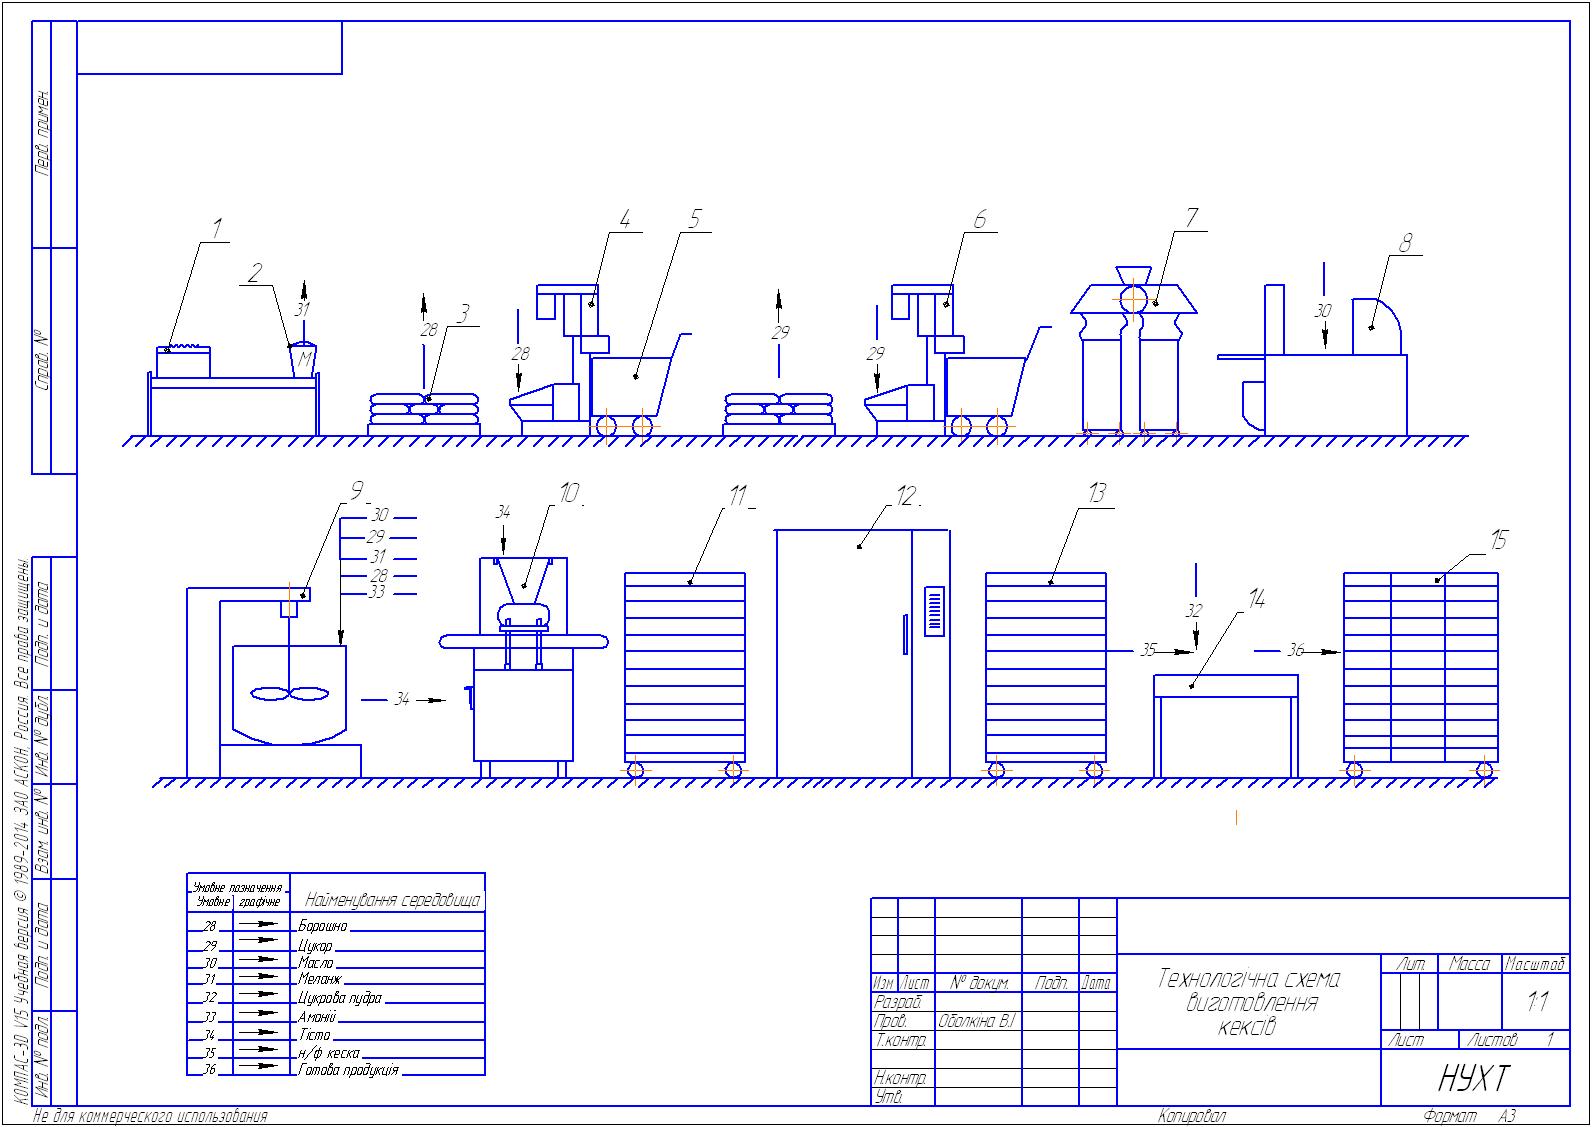Click legend entry 'Цукрова пудра'

(340, 998)
